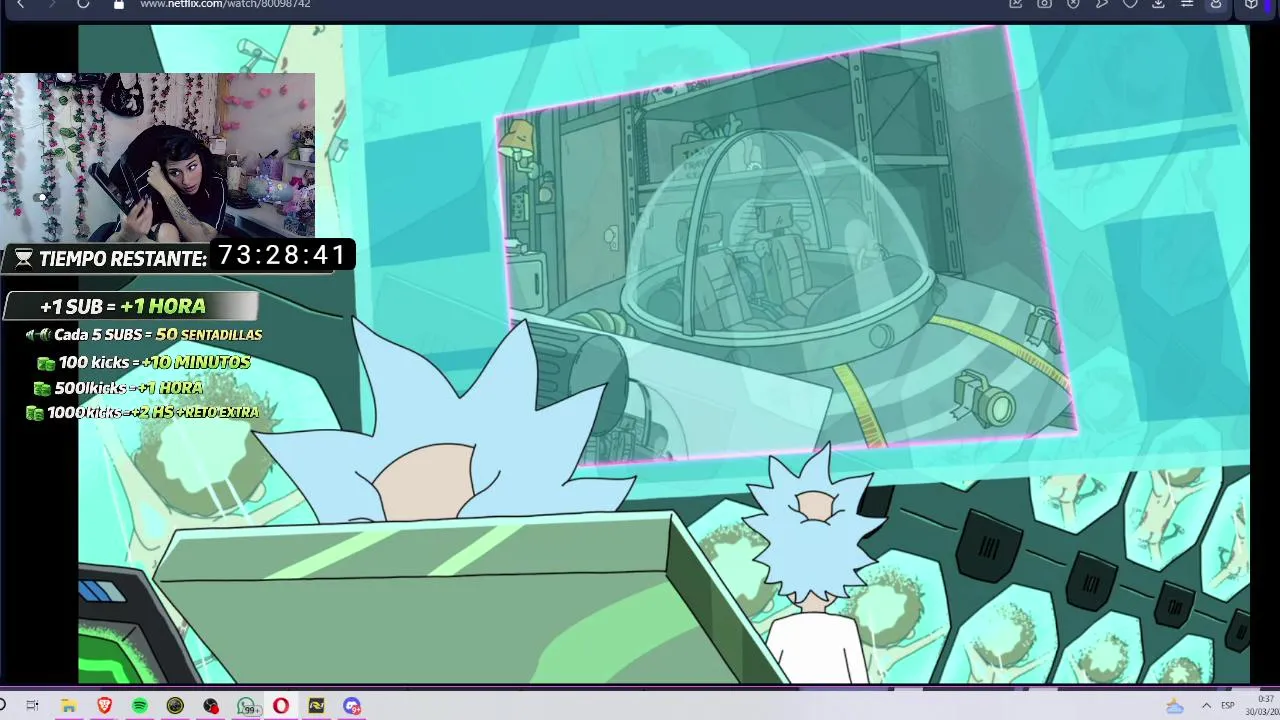The width and height of the screenshot is (1280, 720).
Task: Open the black-and-yellow round app beside Spotify
Action: pos(175,706)
